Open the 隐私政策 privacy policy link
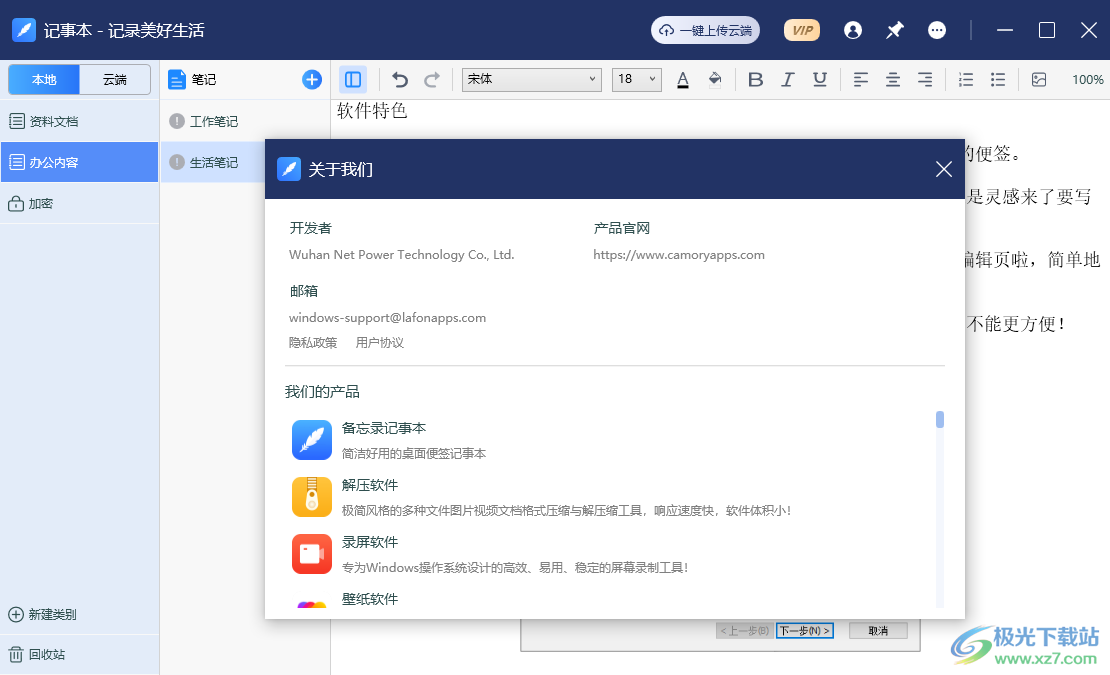Viewport: 1110px width, 675px height. pyautogui.click(x=312, y=342)
